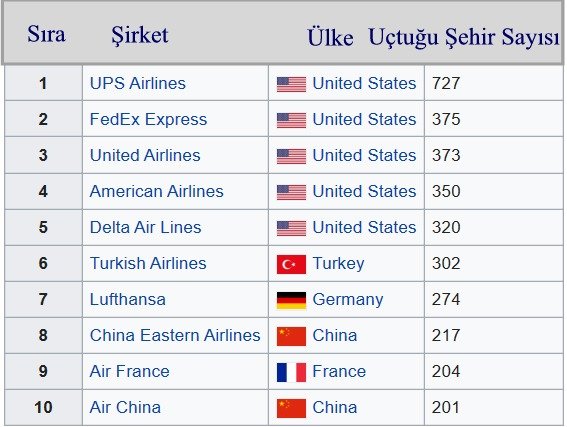Click the France flag icon
Image resolution: width=567 pixels, height=427 pixels.
pyautogui.click(x=291, y=372)
